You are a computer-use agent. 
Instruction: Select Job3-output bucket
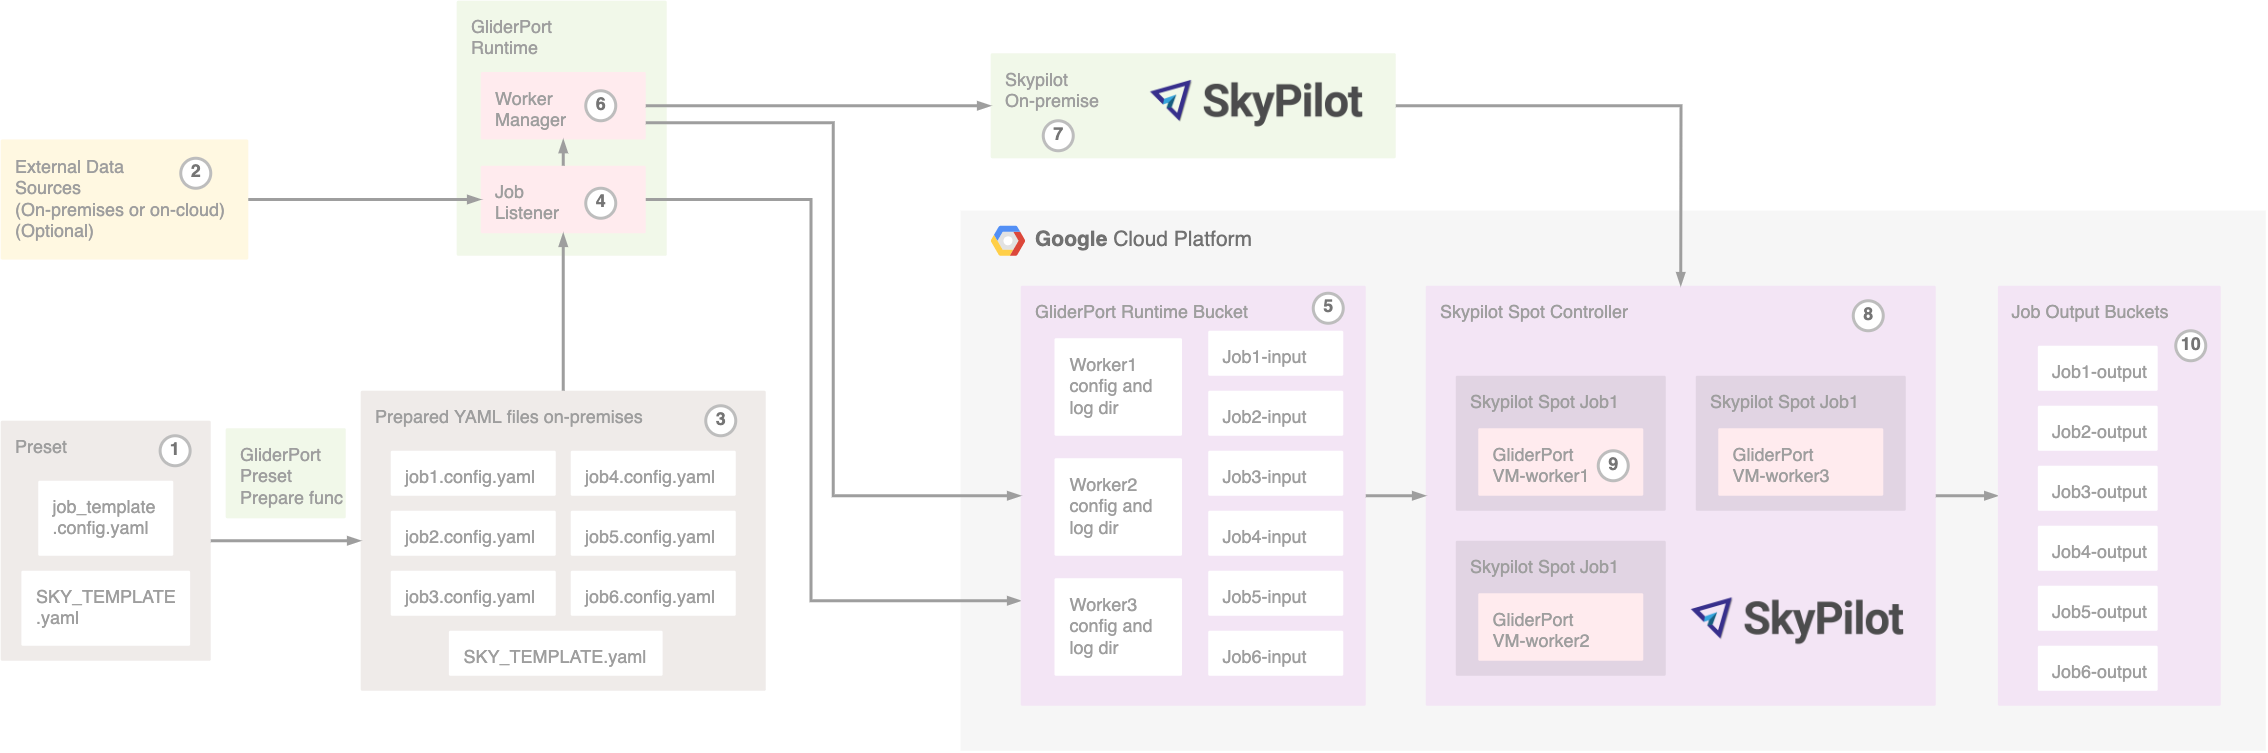[2097, 490]
